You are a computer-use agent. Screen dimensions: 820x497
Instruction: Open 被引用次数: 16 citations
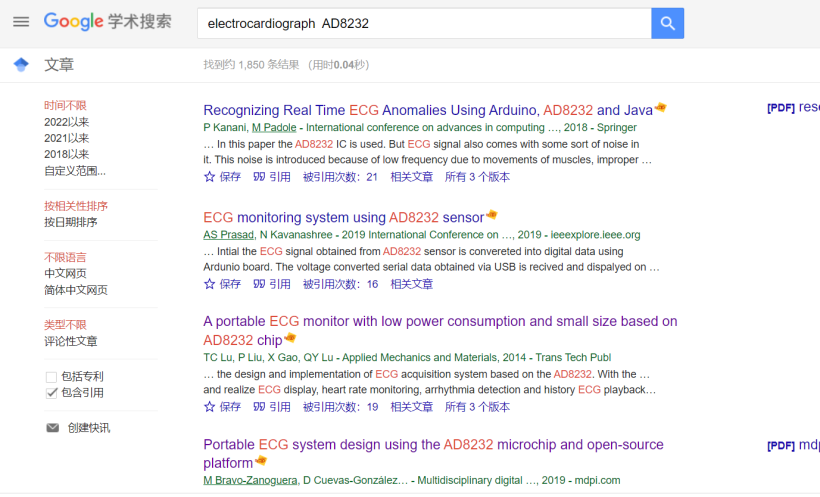coord(340,284)
